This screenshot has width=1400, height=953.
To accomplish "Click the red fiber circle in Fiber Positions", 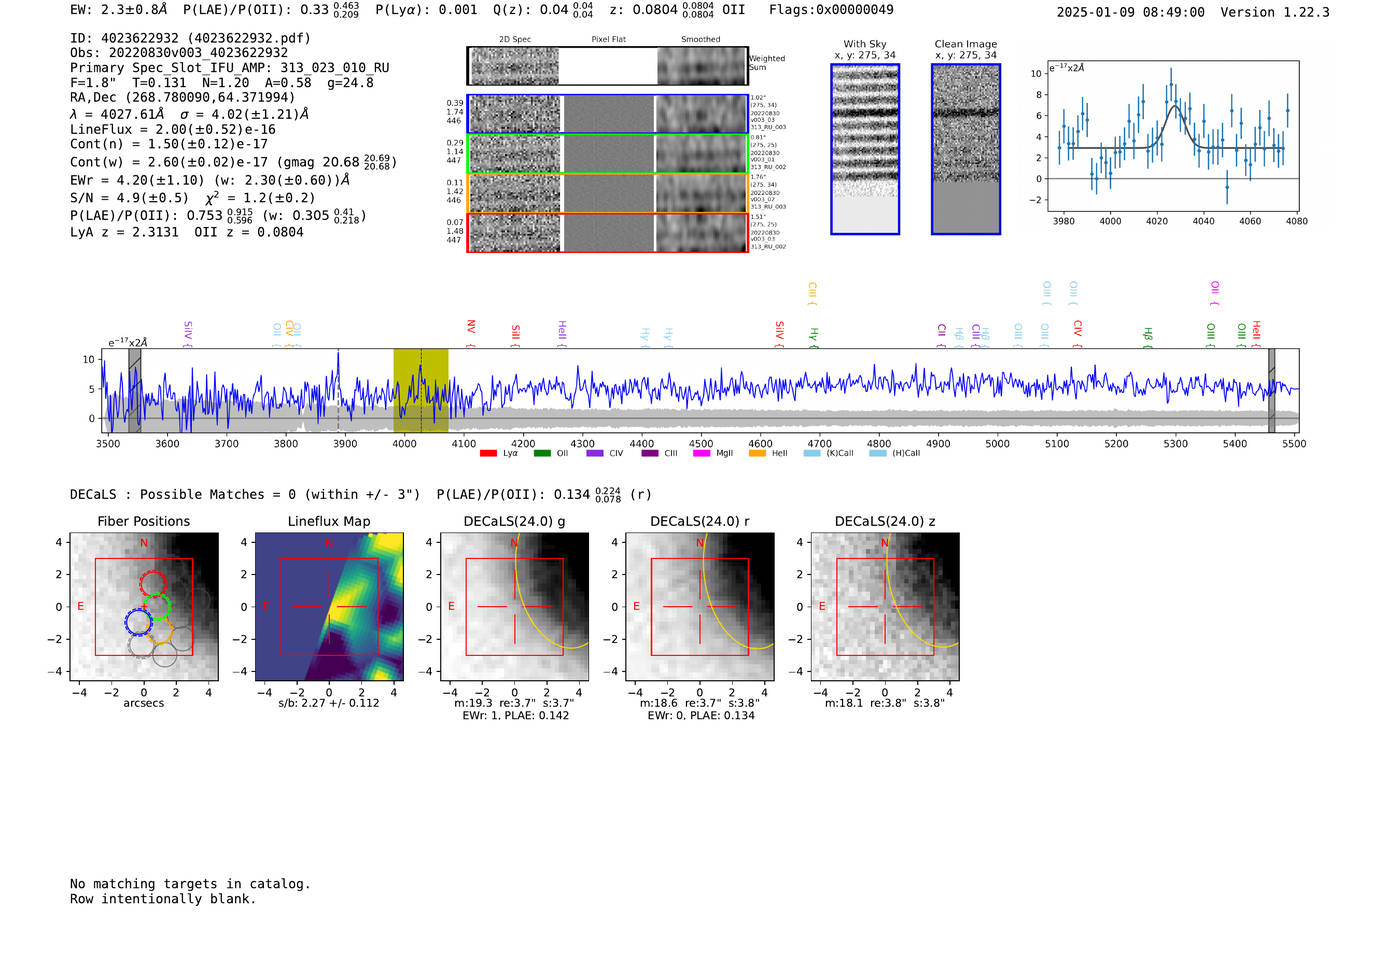I will (x=153, y=585).
